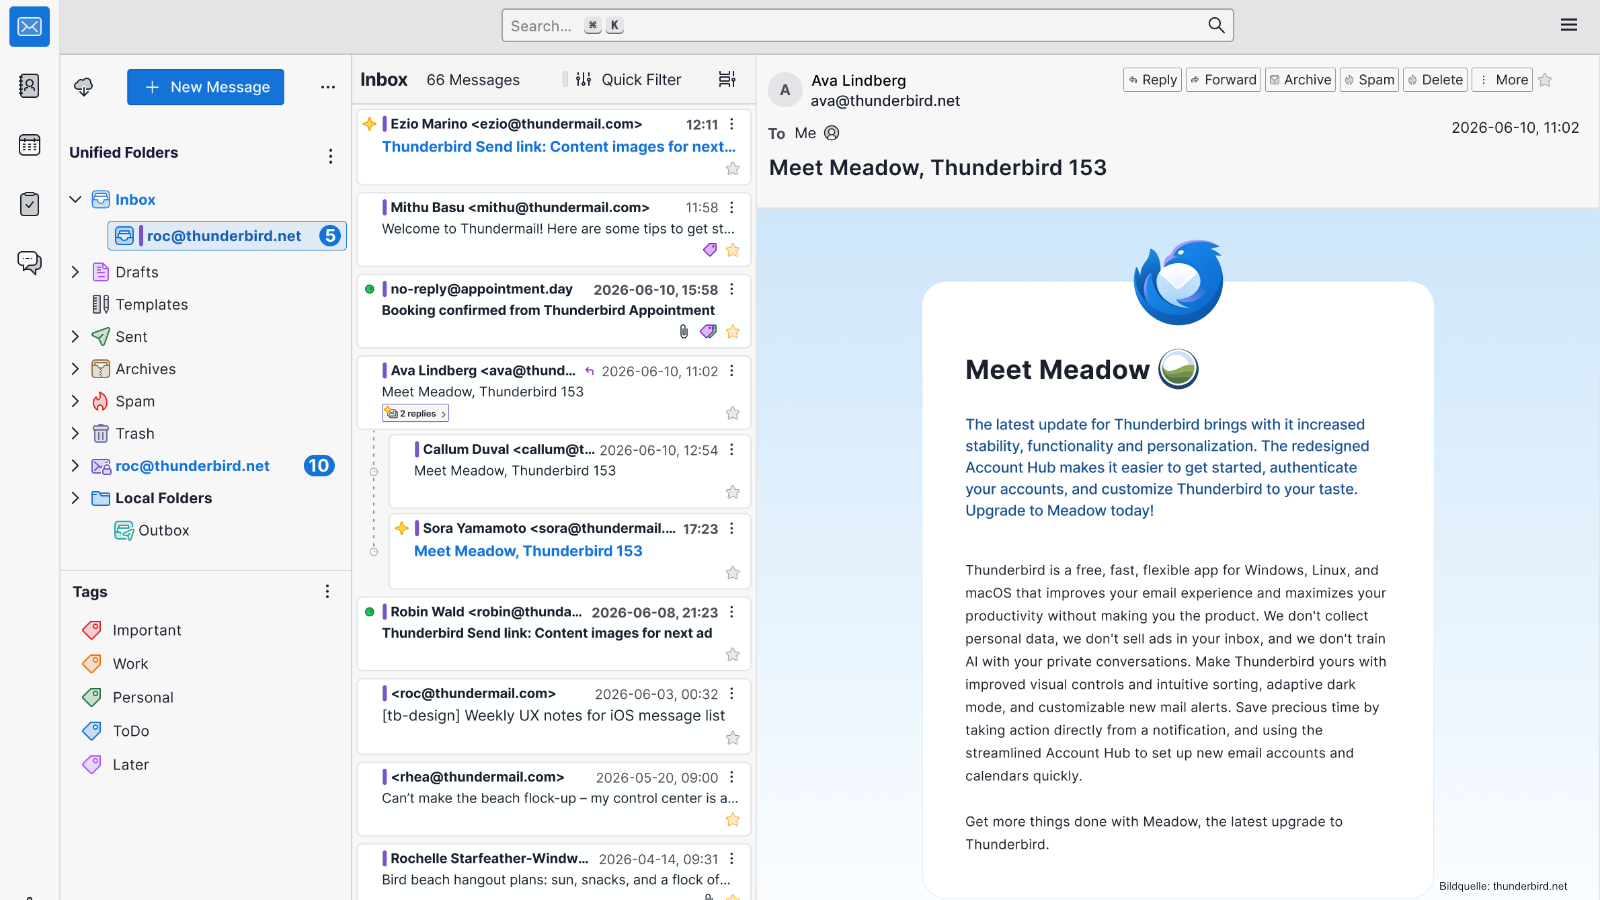Image resolution: width=1600 pixels, height=900 pixels.
Task: Toggle the Quick Filter bar
Action: point(629,79)
